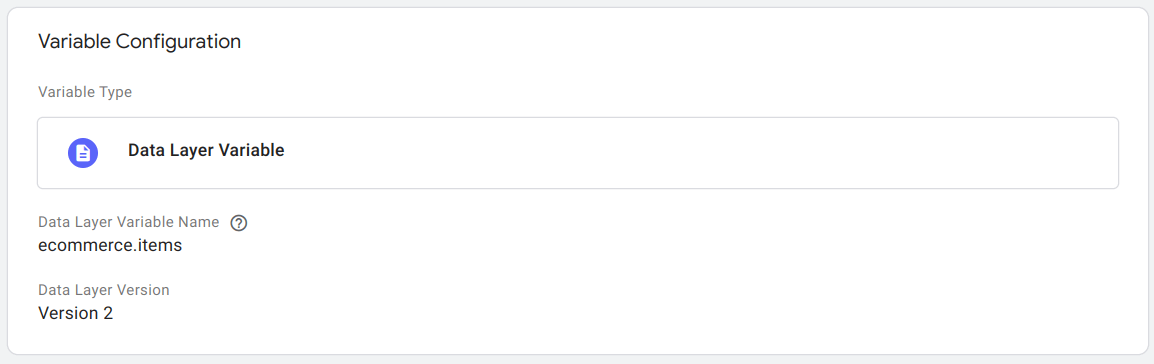The image size is (1154, 364).
Task: Click empty space inside the variable type box
Action: click(x=699, y=152)
